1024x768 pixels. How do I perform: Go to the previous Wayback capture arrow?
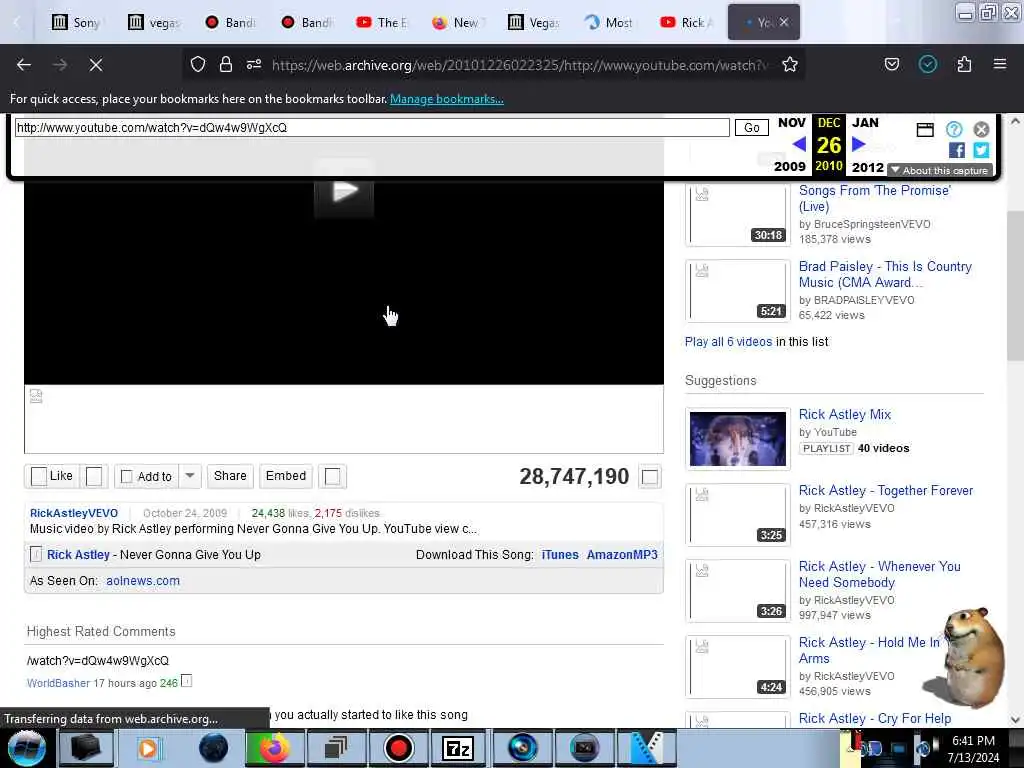[x=799, y=144]
